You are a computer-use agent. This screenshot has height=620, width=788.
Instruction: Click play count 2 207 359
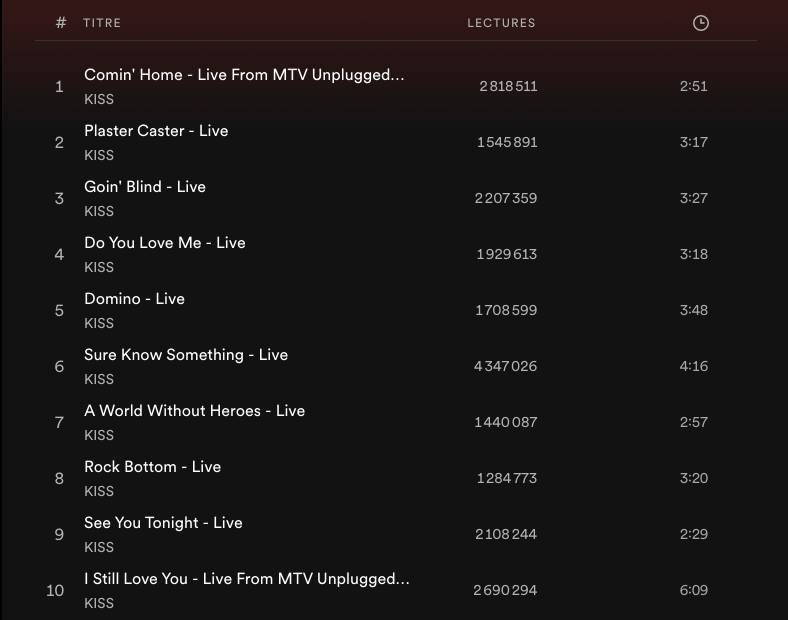pyautogui.click(x=506, y=198)
